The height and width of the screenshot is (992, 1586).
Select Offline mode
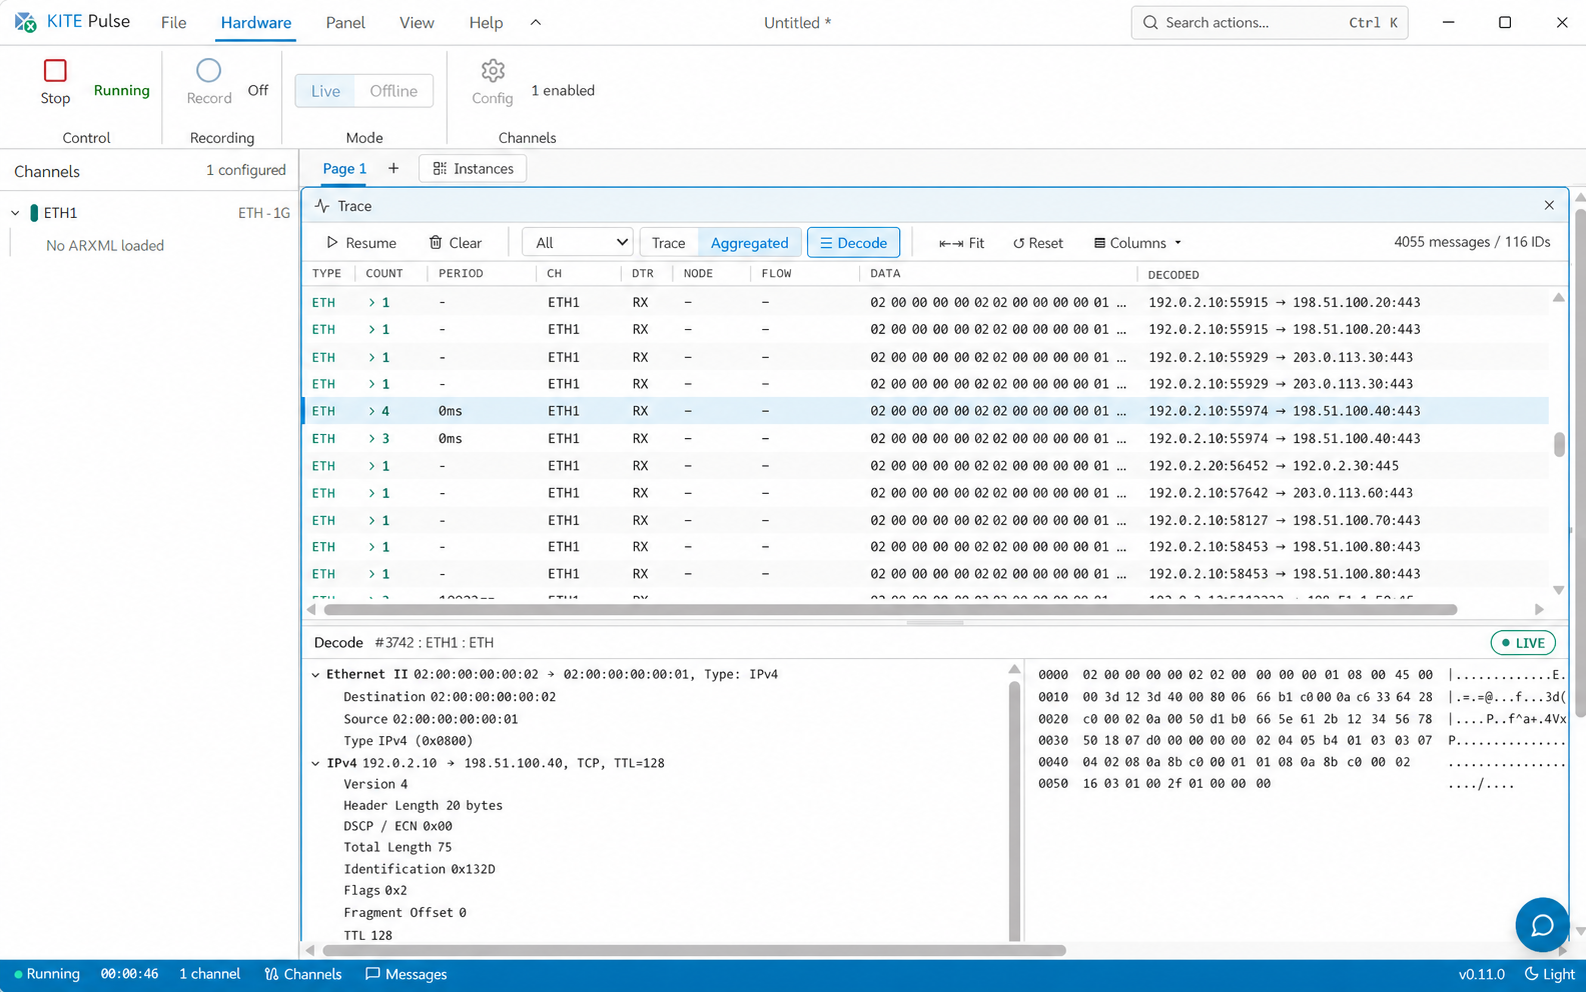coord(393,90)
